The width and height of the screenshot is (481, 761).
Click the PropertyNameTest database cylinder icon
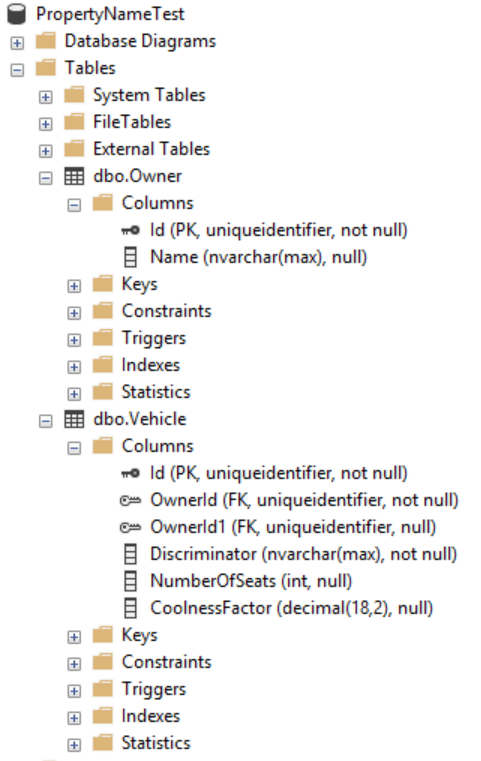pos(17,14)
